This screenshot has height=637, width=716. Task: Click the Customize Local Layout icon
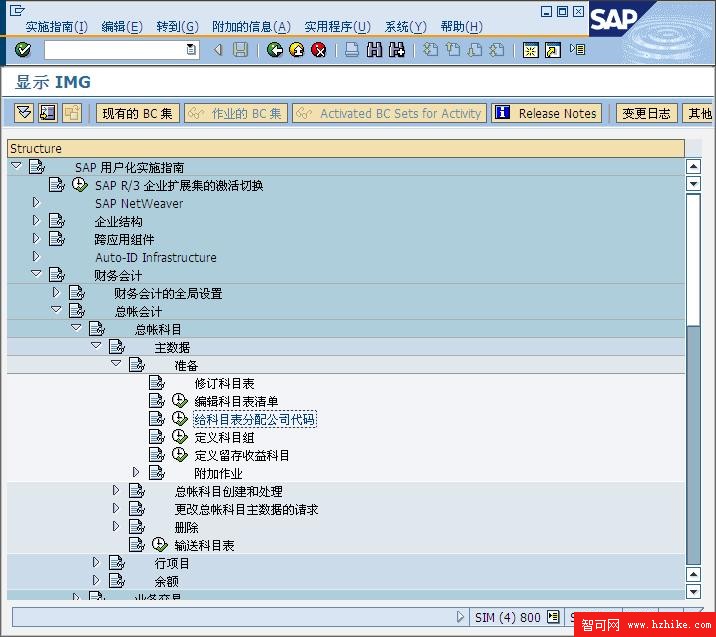click(x=577, y=49)
